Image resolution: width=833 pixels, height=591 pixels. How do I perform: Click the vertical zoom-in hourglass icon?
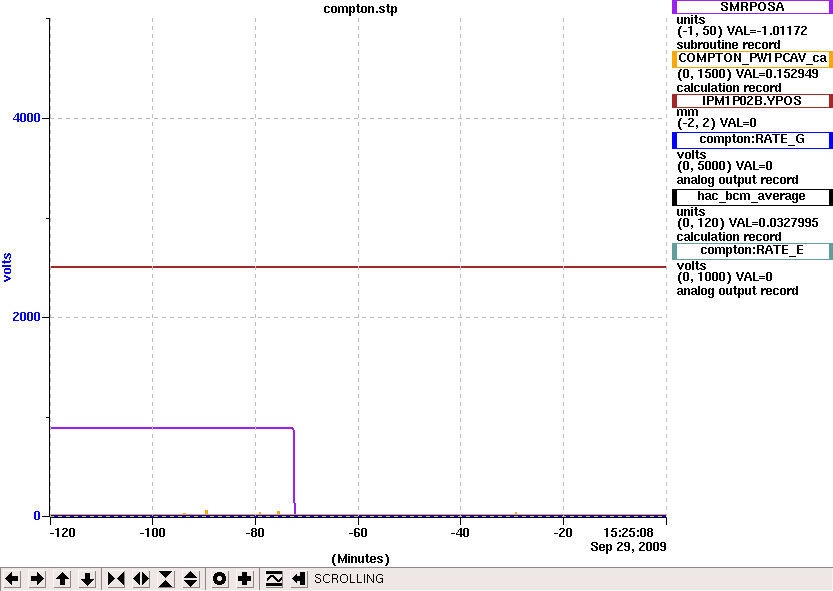pyautogui.click(x=166, y=579)
